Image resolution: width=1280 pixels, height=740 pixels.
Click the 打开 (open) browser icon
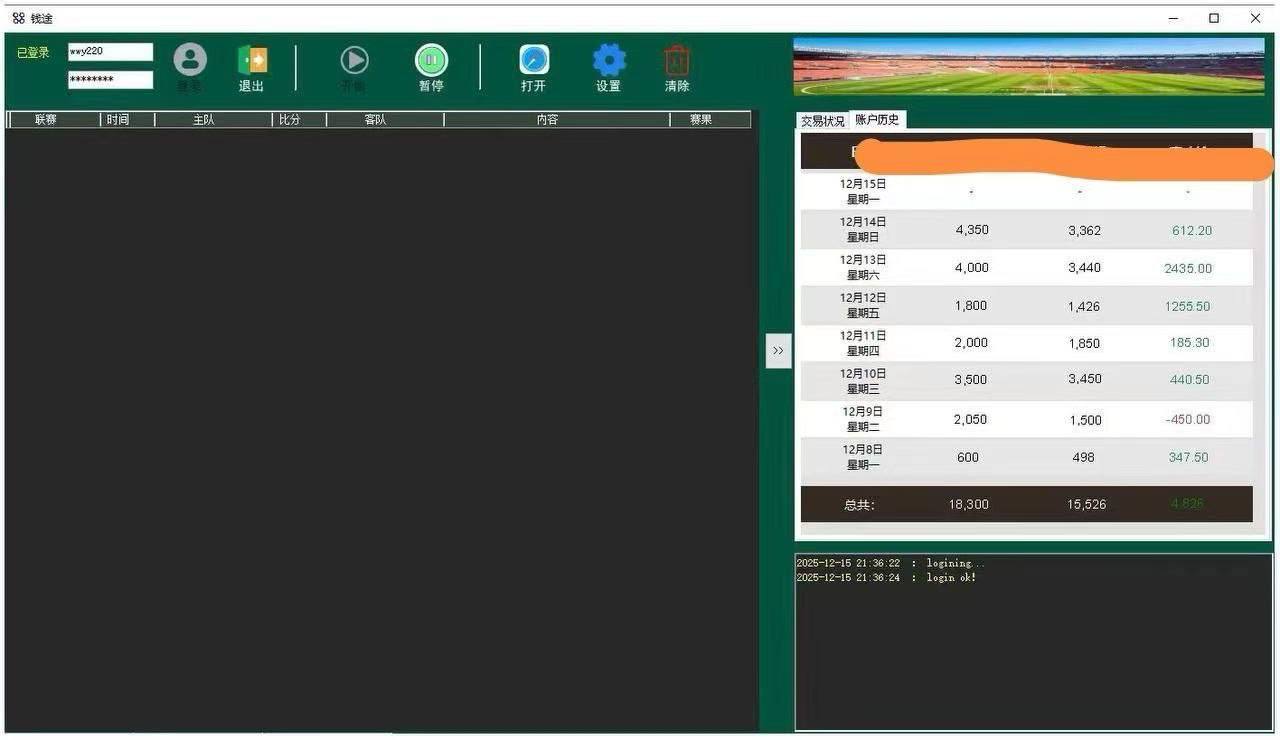(534, 61)
